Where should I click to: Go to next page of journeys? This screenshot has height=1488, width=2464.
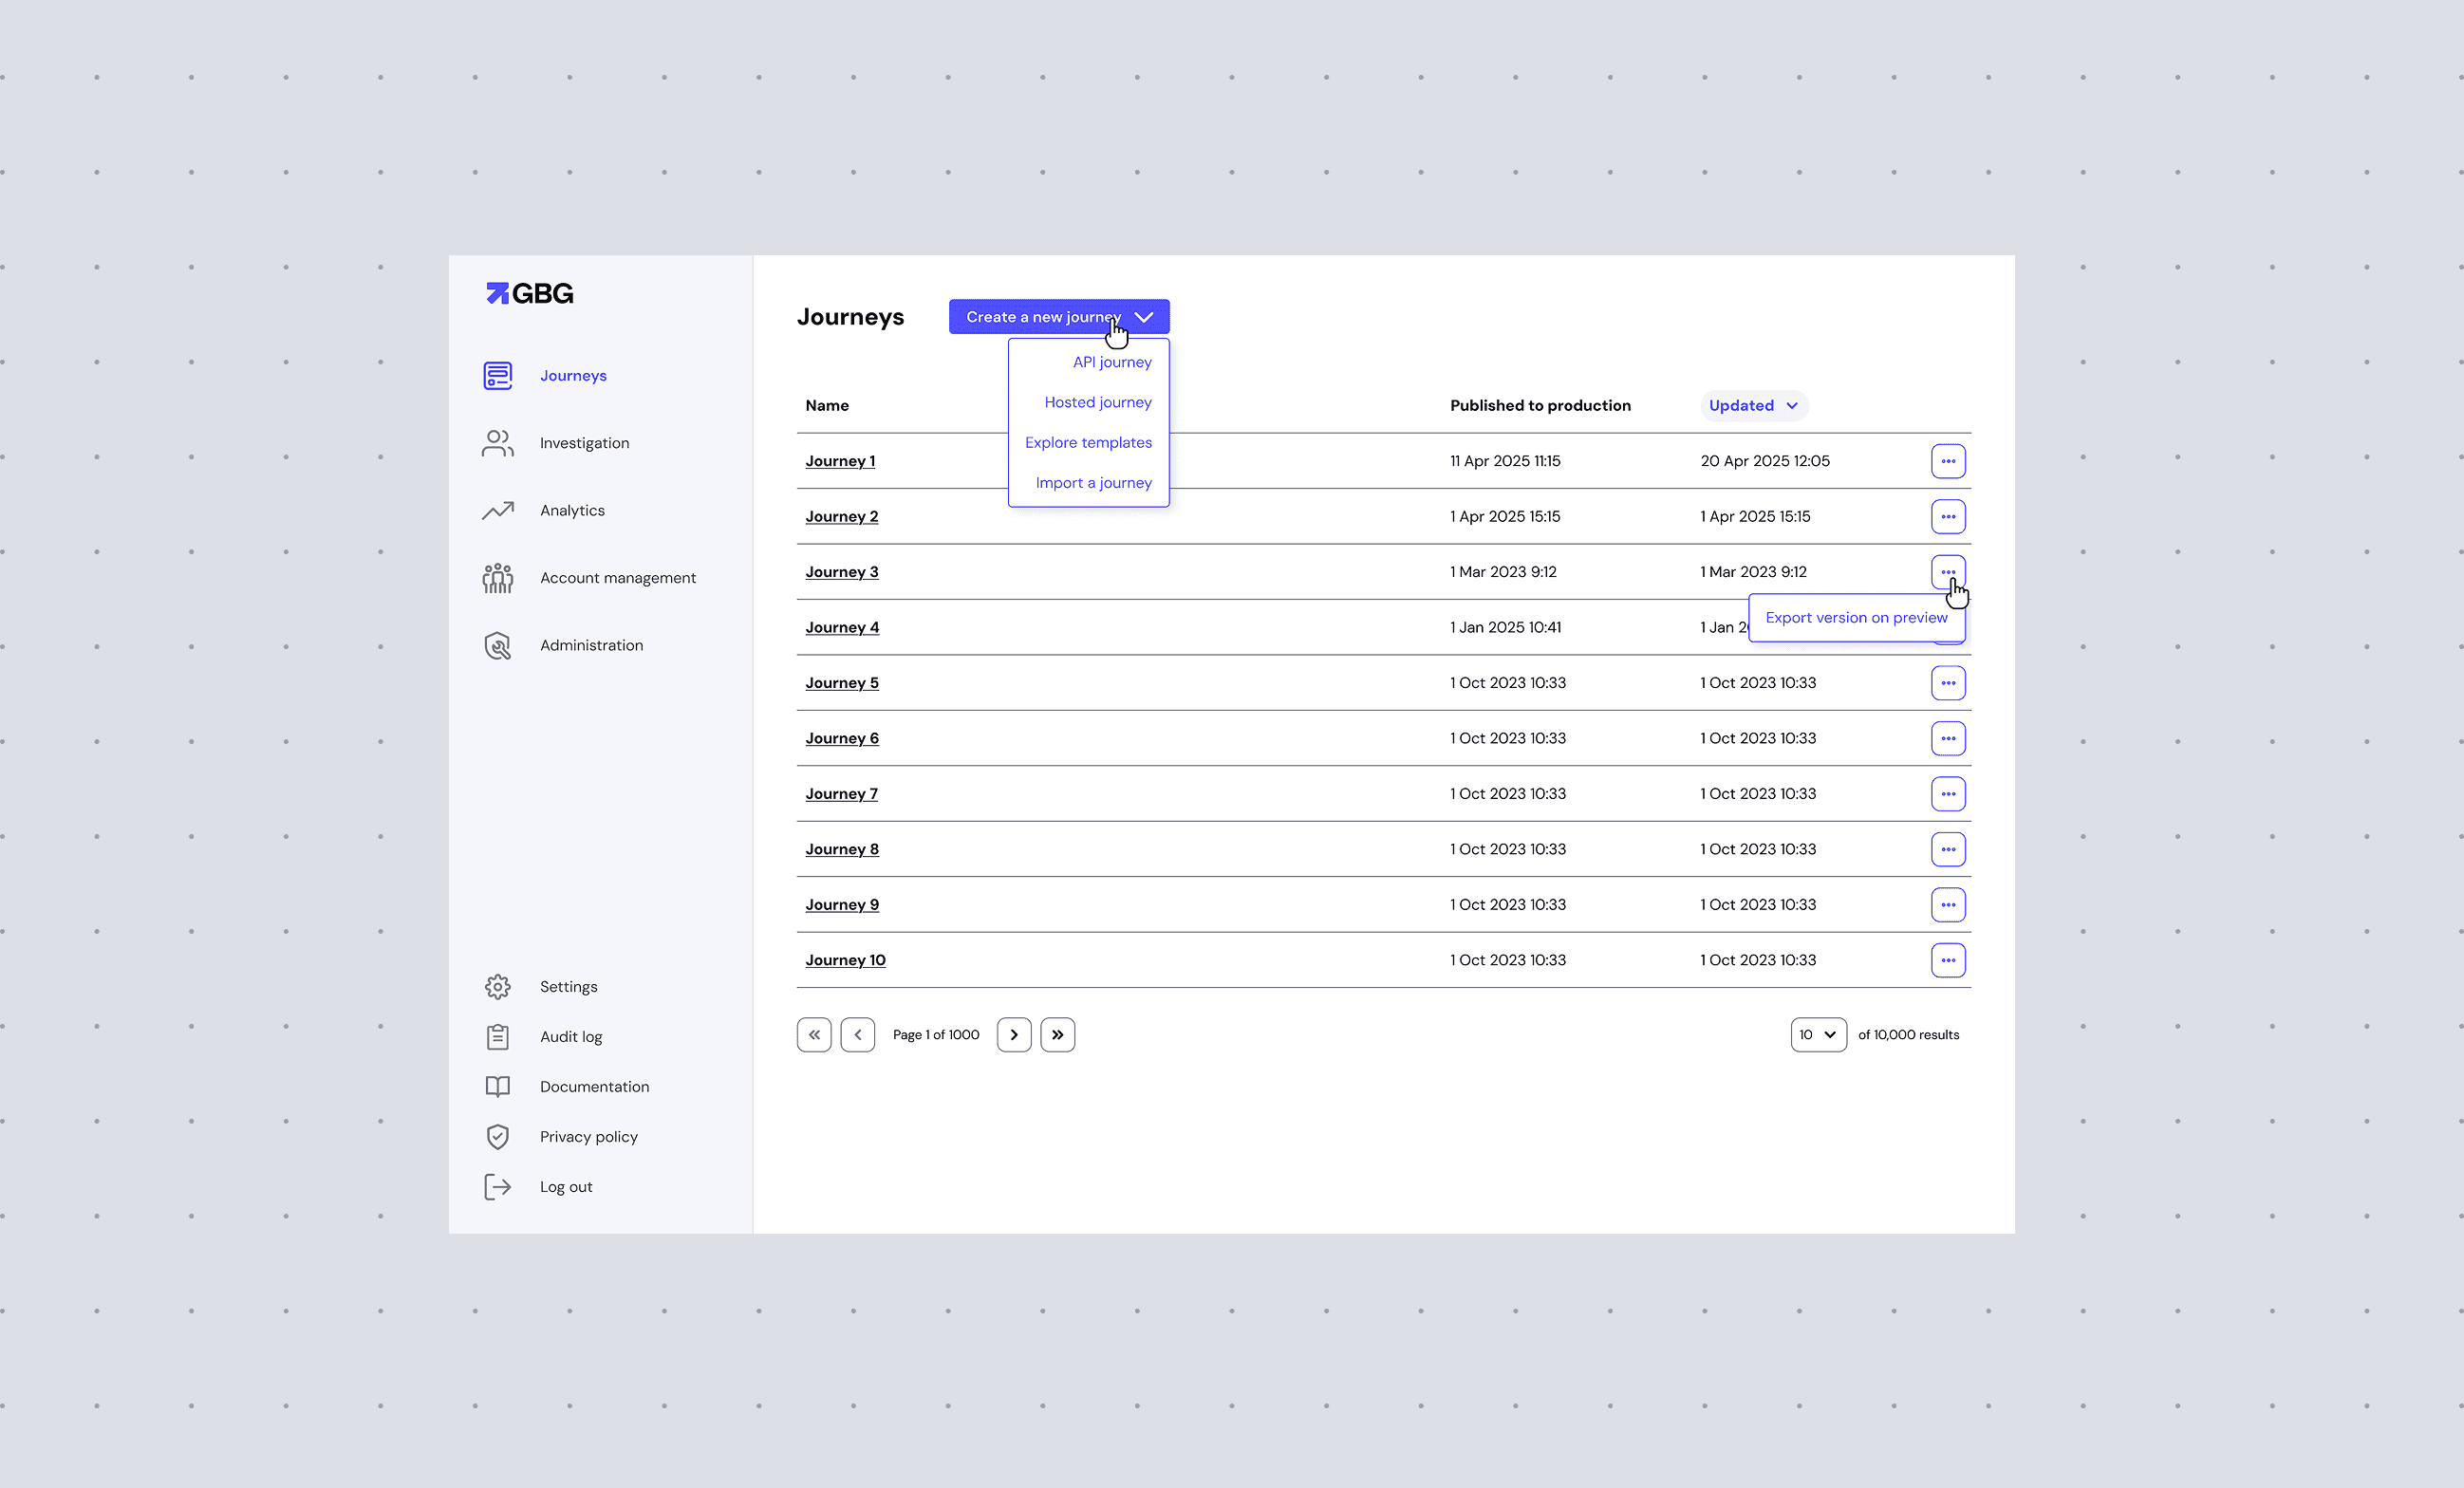(x=1014, y=1034)
